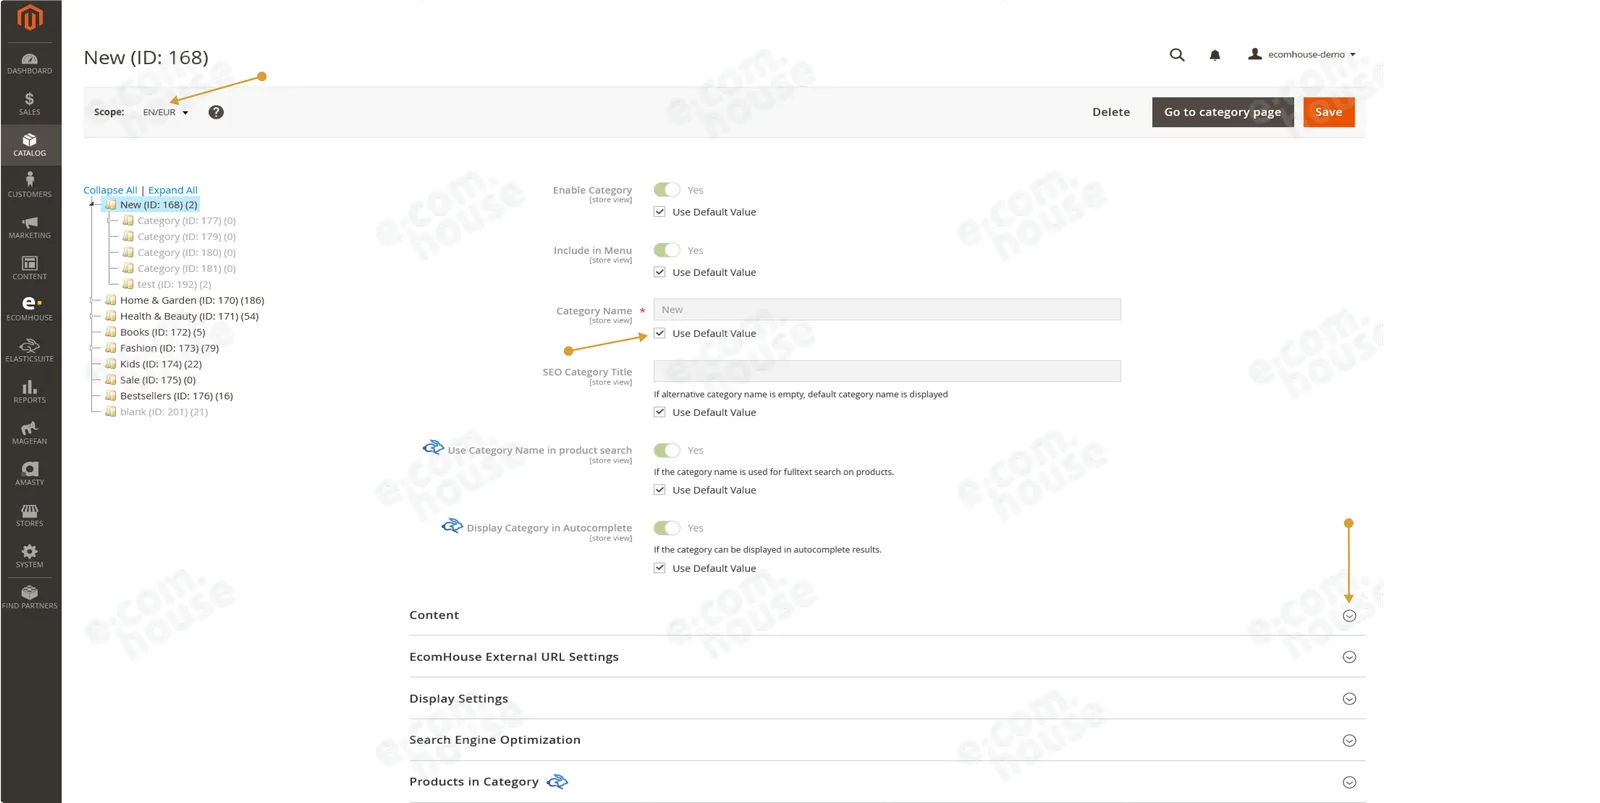Select Fashion (ID: 173) category
The width and height of the screenshot is (1600, 803).
(169, 348)
